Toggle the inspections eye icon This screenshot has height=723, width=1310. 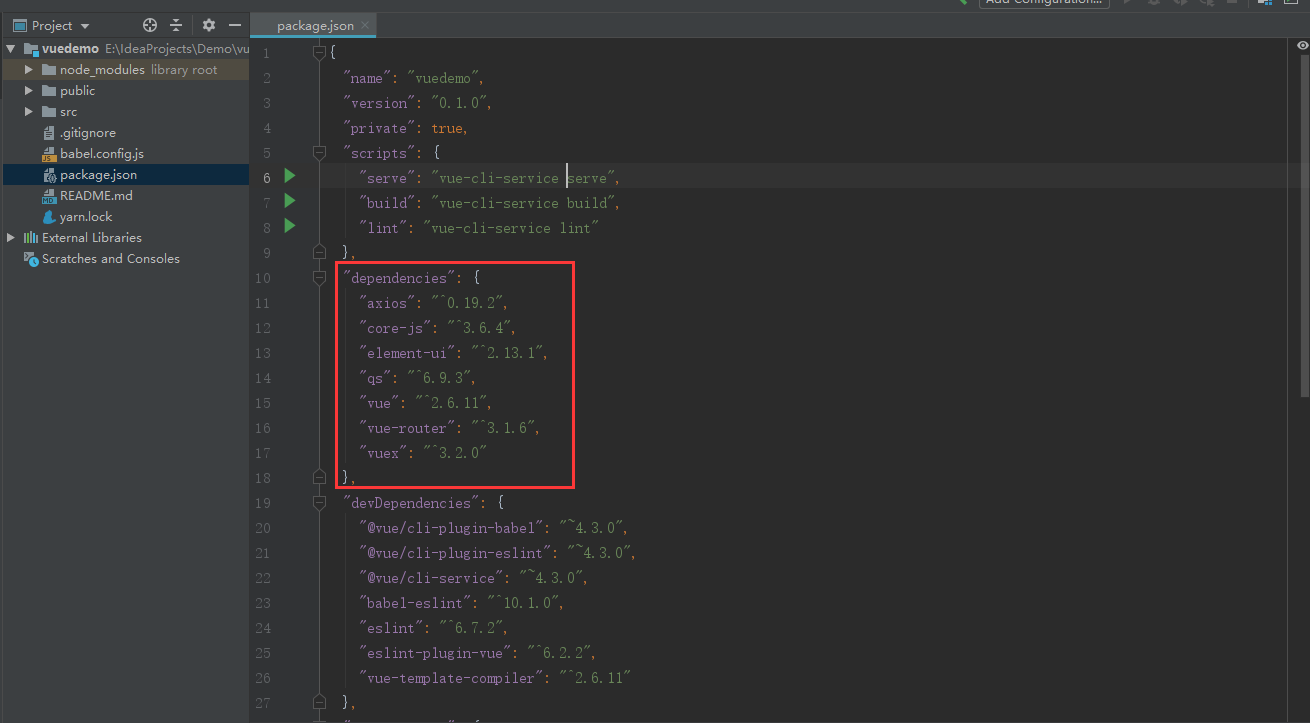click(1302, 46)
